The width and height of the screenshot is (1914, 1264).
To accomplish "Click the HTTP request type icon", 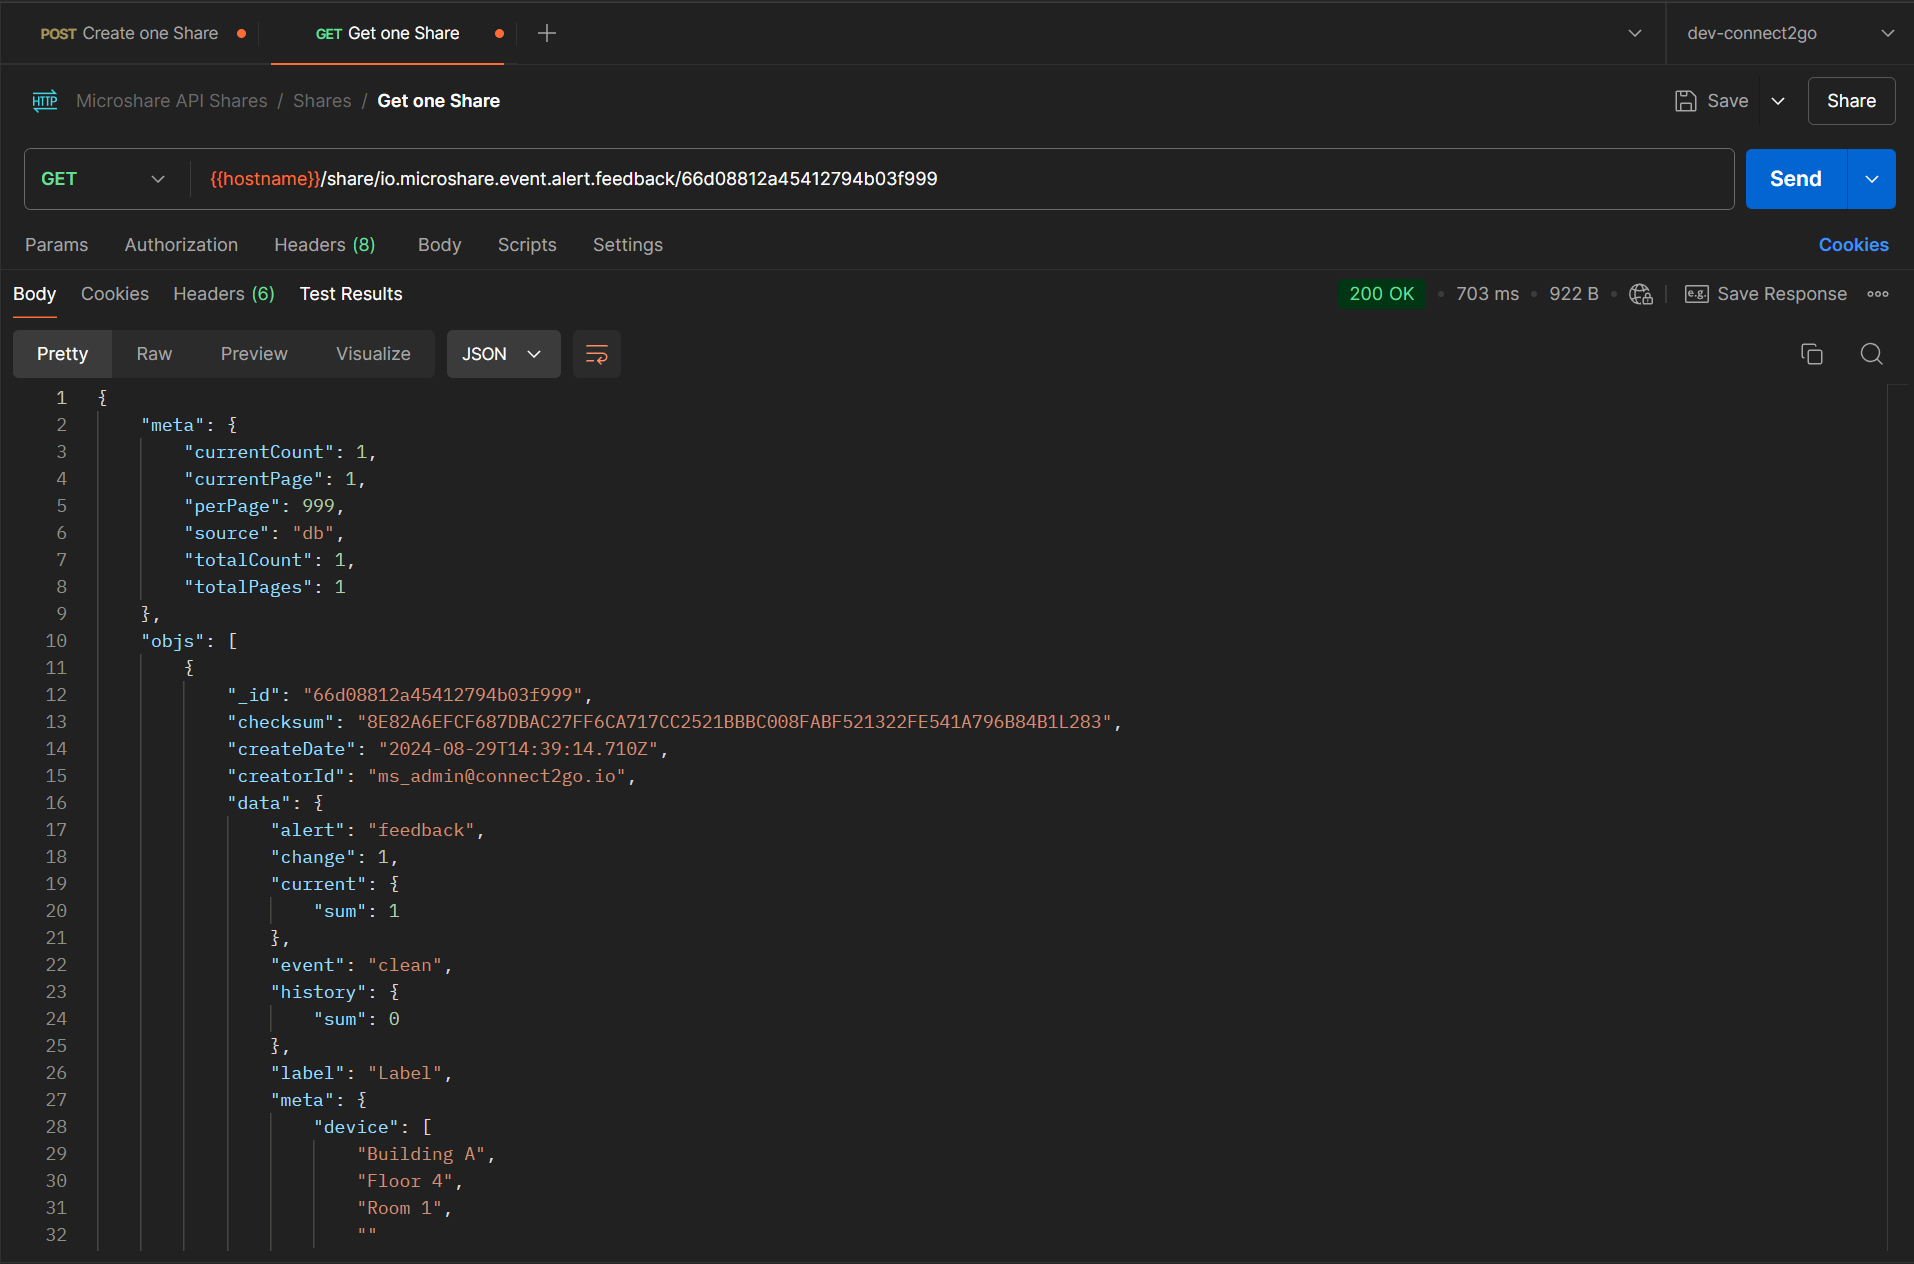I will coord(45,101).
